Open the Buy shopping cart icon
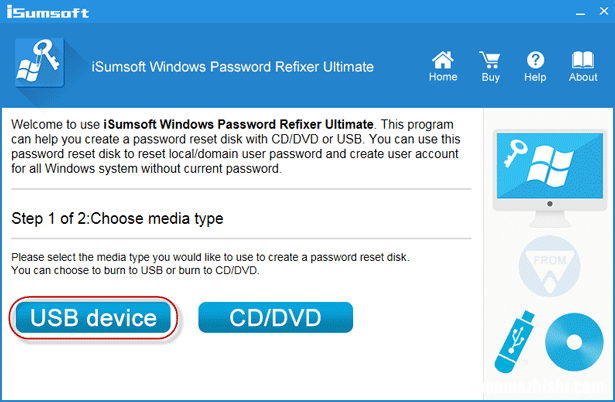615x402 pixels. coord(490,65)
